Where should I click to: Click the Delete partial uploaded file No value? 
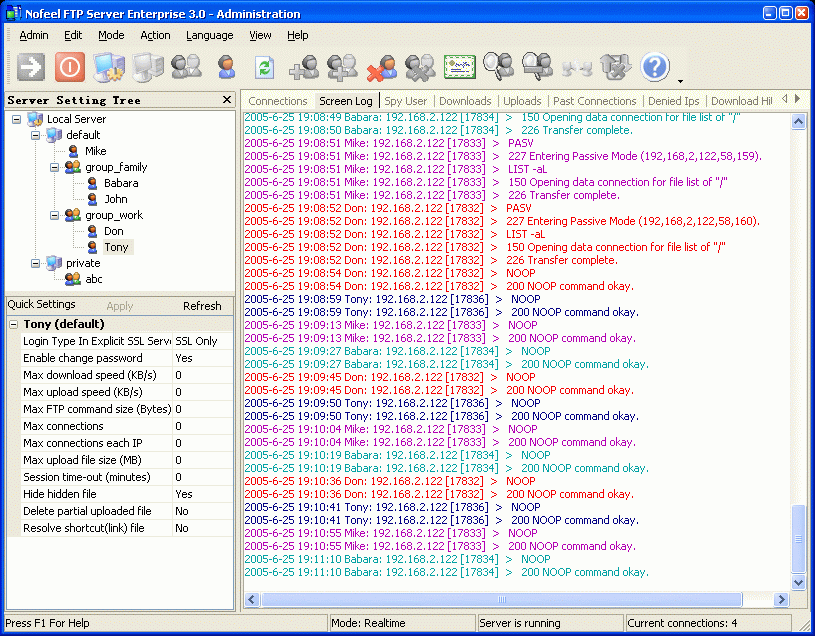[x=203, y=511]
